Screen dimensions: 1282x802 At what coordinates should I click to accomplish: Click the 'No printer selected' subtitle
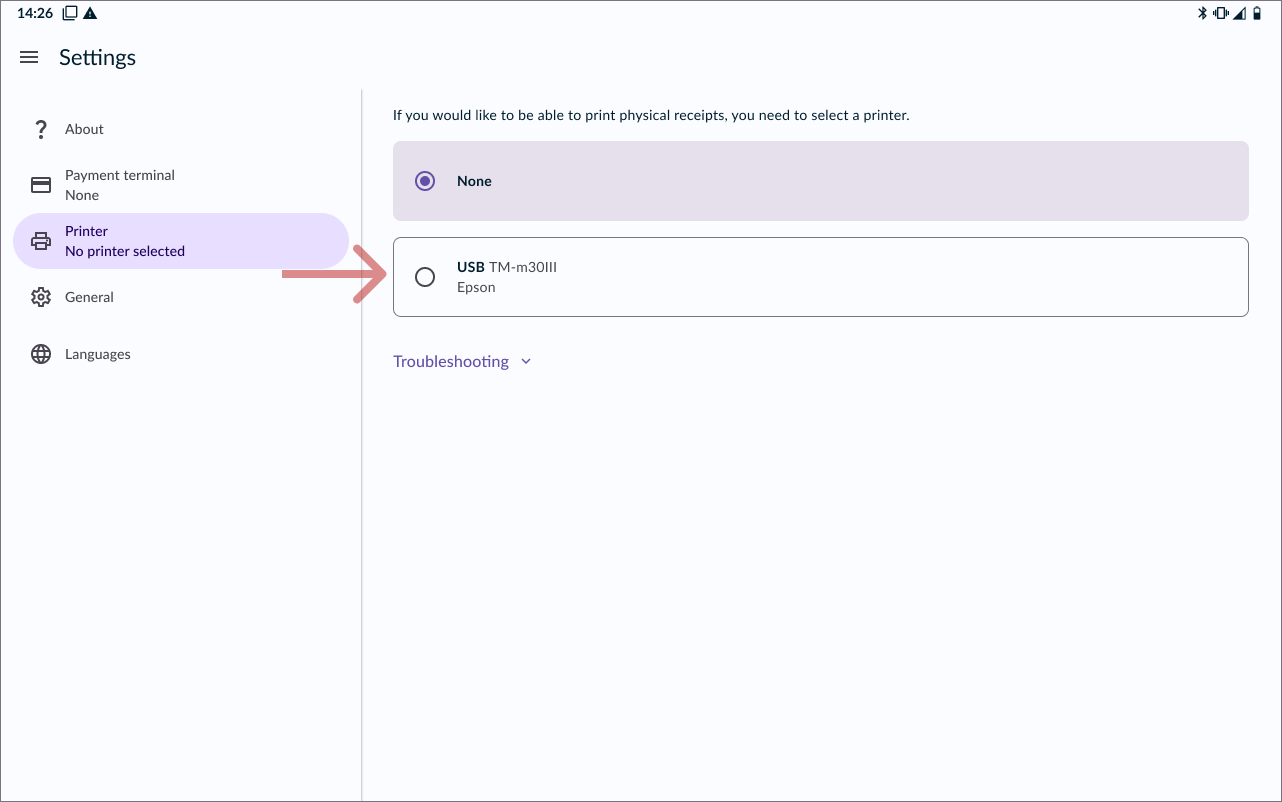tap(125, 251)
